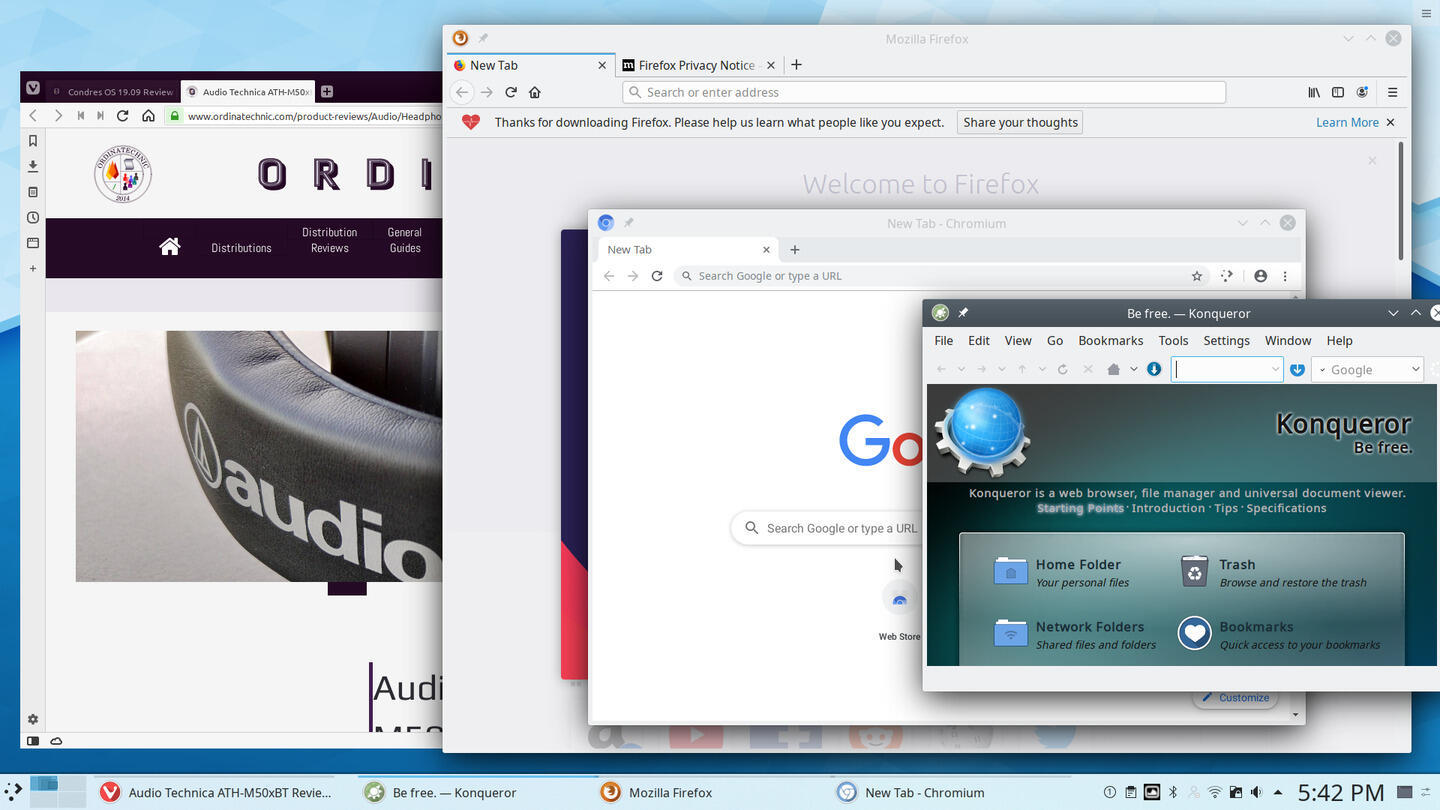Open Chromium extensions puzzle icon
Viewport: 1440px width, 810px height.
click(1227, 276)
